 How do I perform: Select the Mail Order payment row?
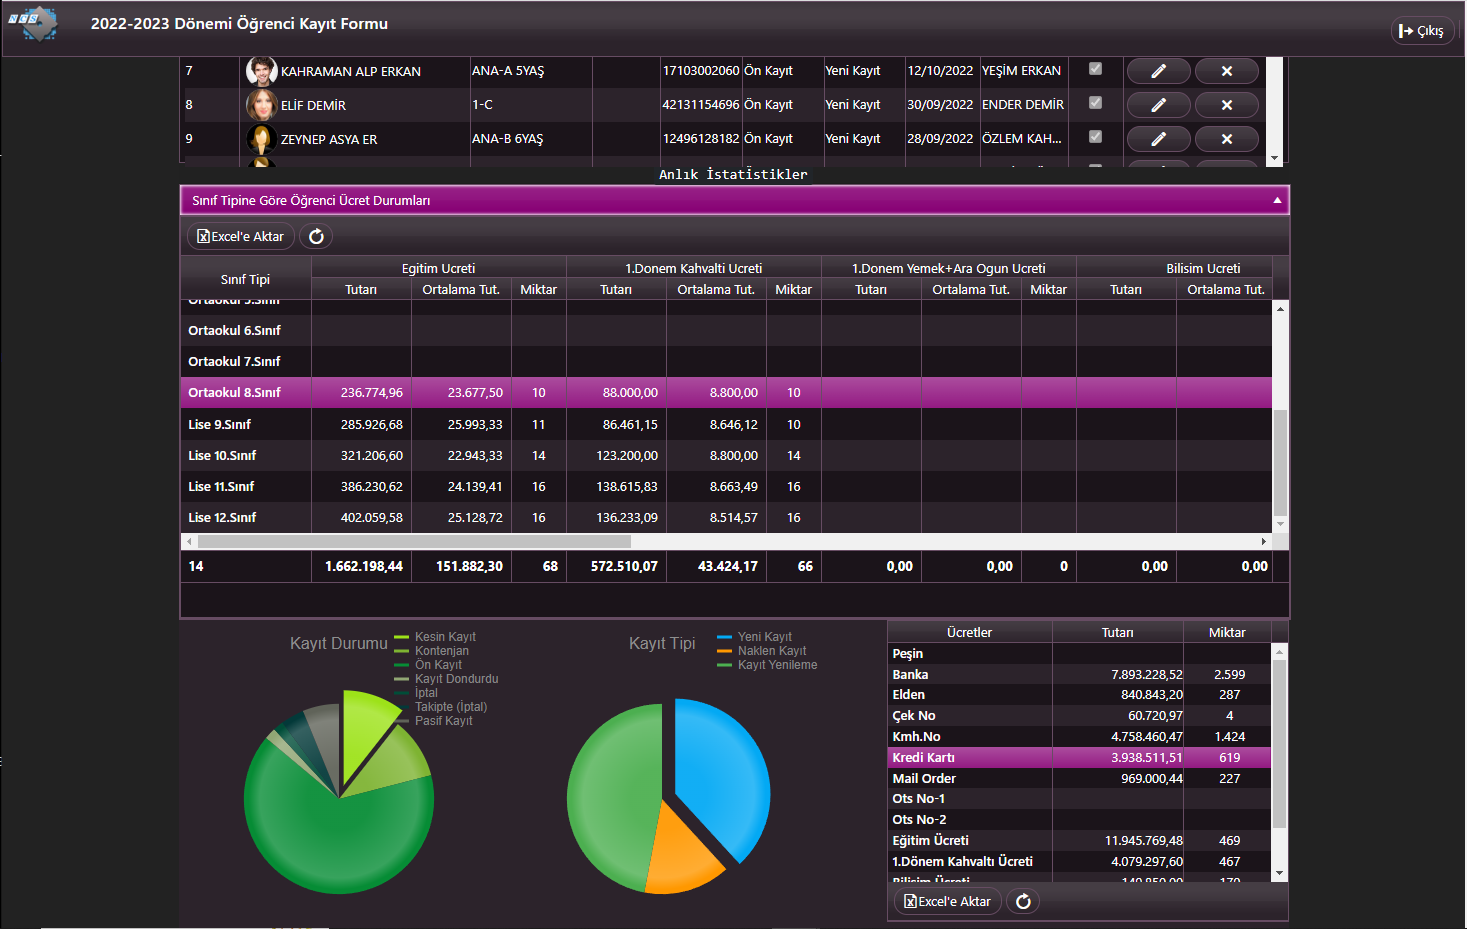coord(1079,778)
